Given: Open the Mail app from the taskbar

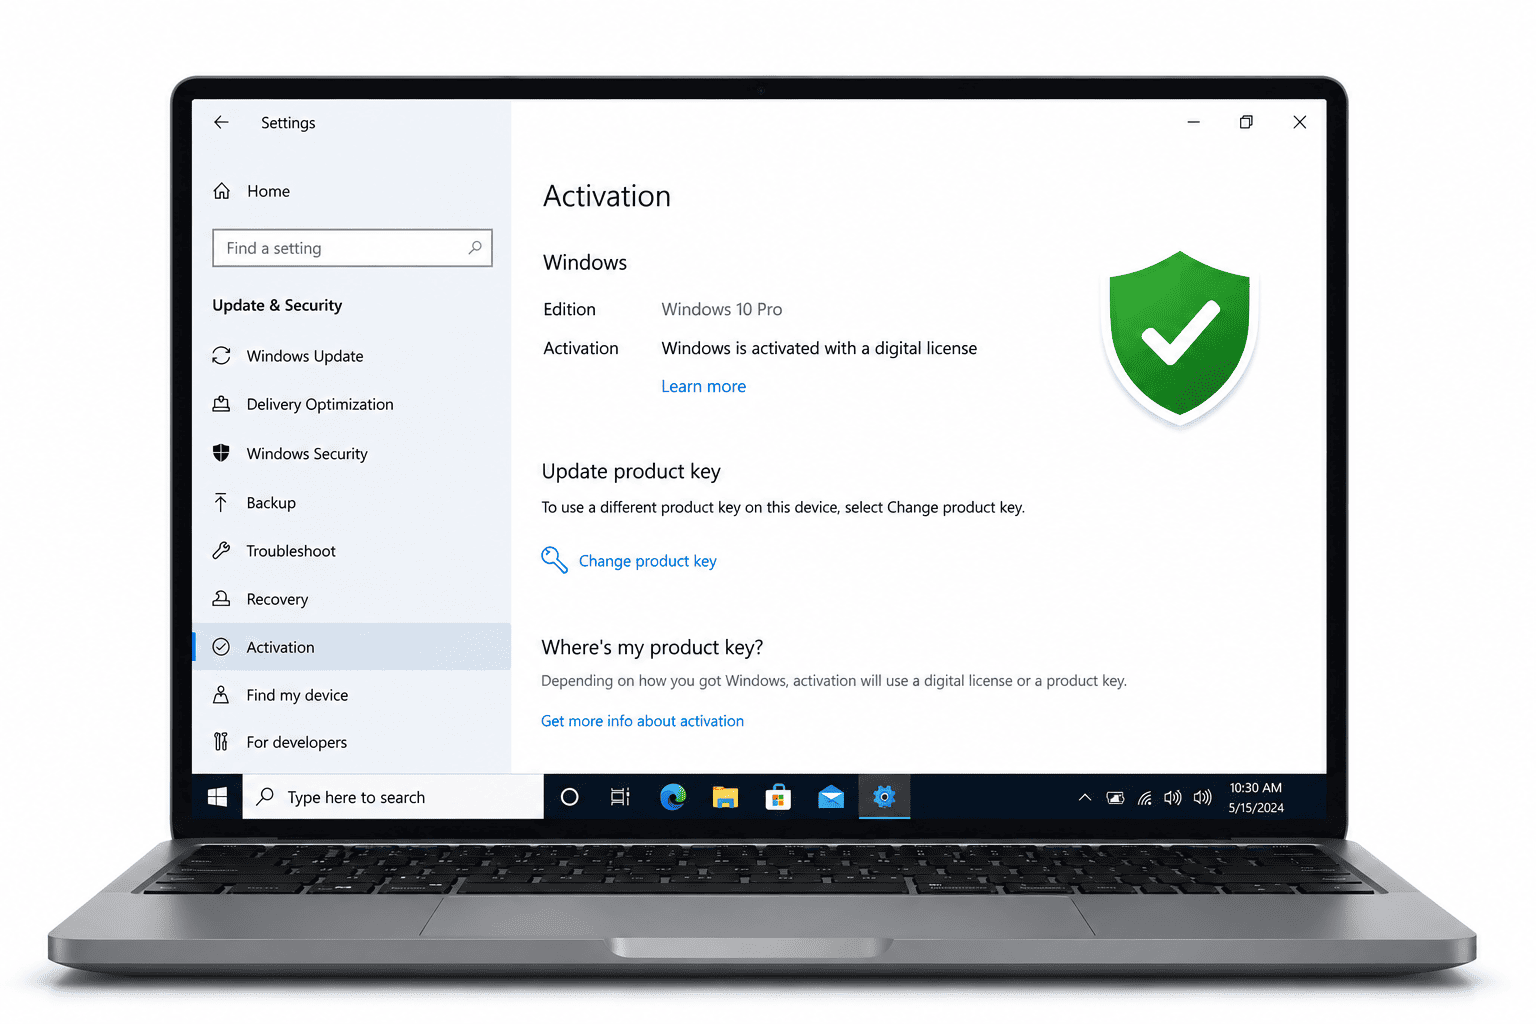Looking at the screenshot, I should coord(831,797).
